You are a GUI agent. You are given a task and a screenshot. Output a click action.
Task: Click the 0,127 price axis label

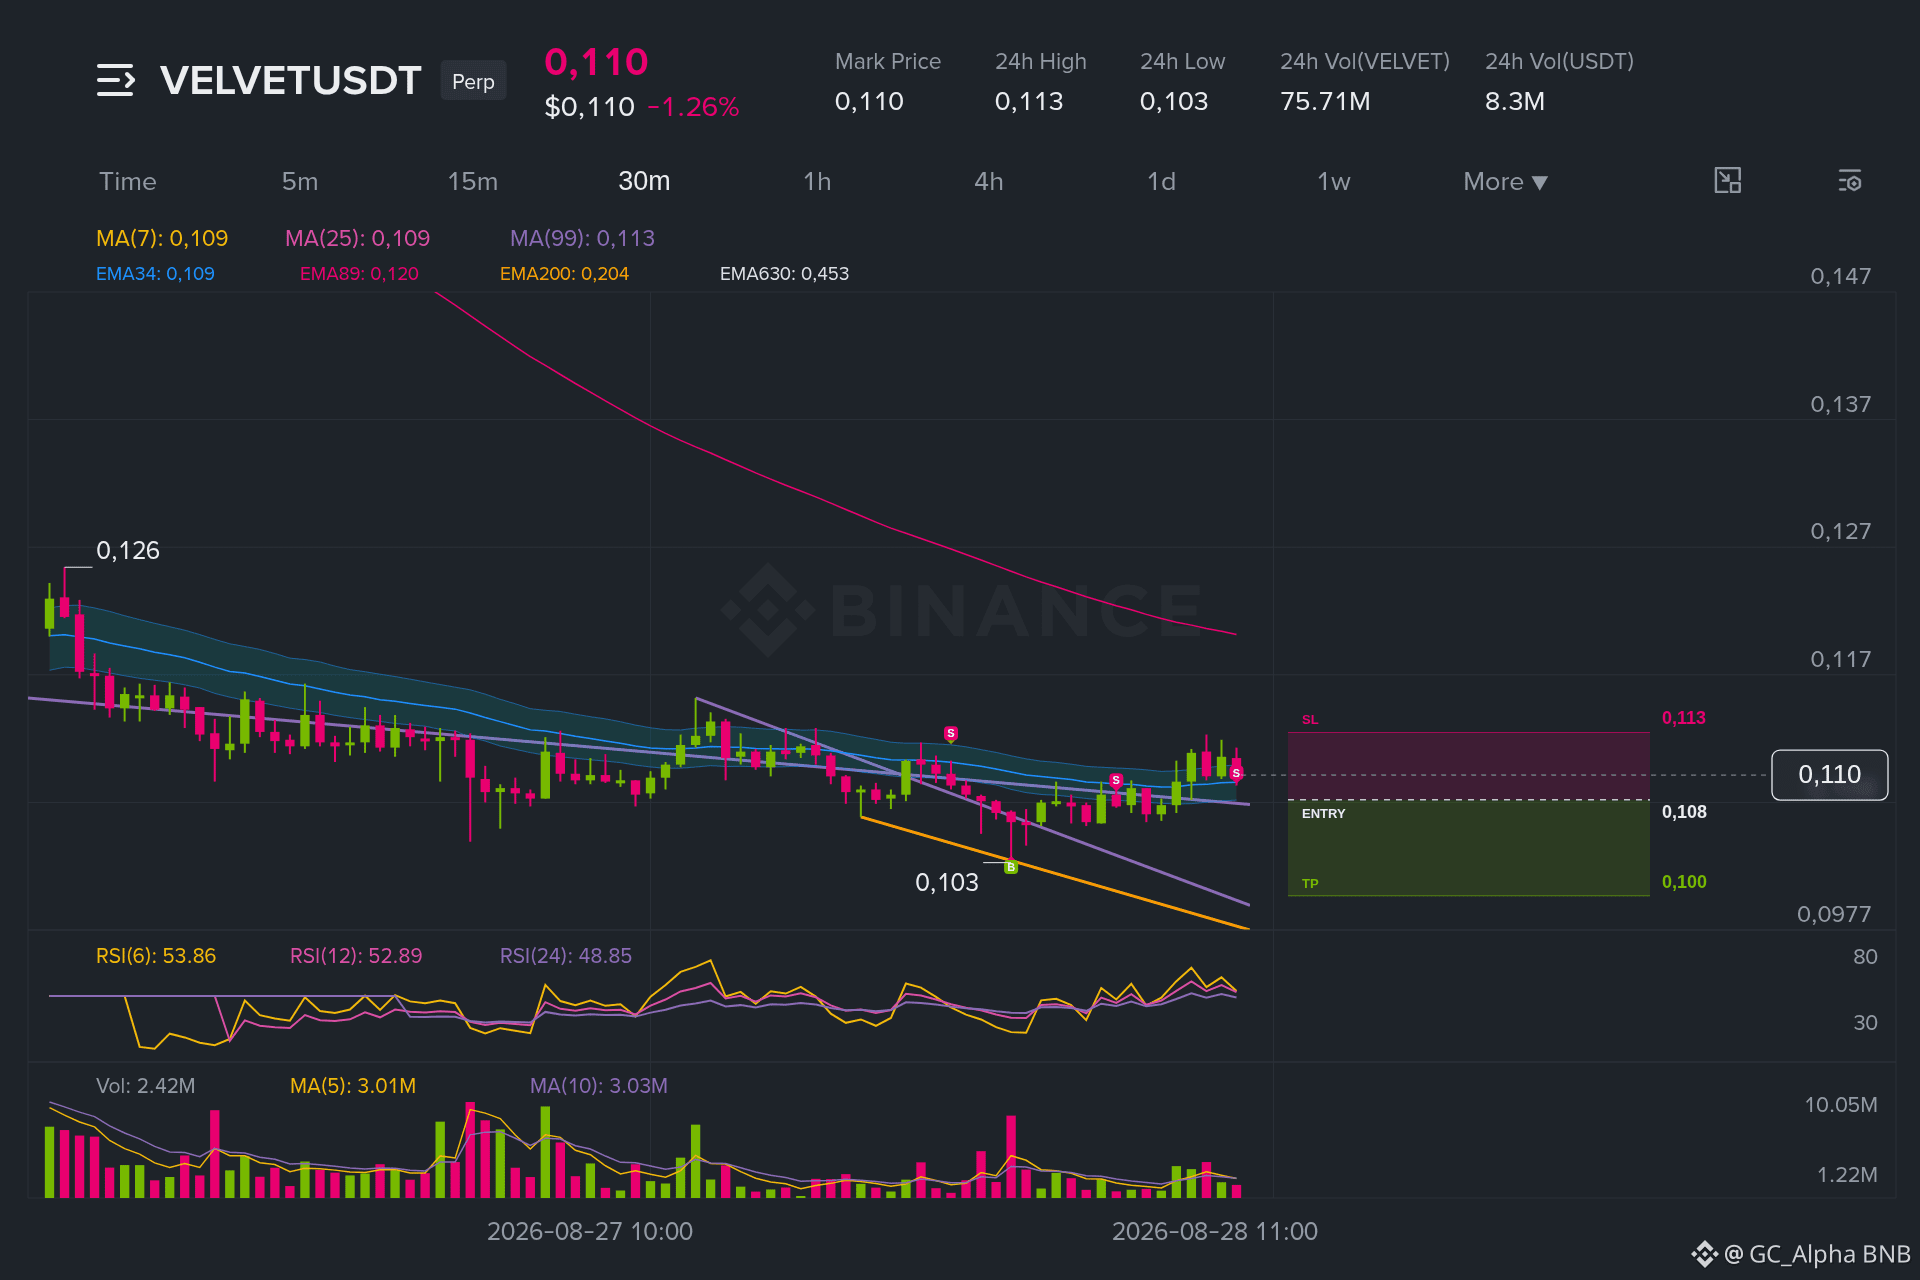(x=1840, y=531)
